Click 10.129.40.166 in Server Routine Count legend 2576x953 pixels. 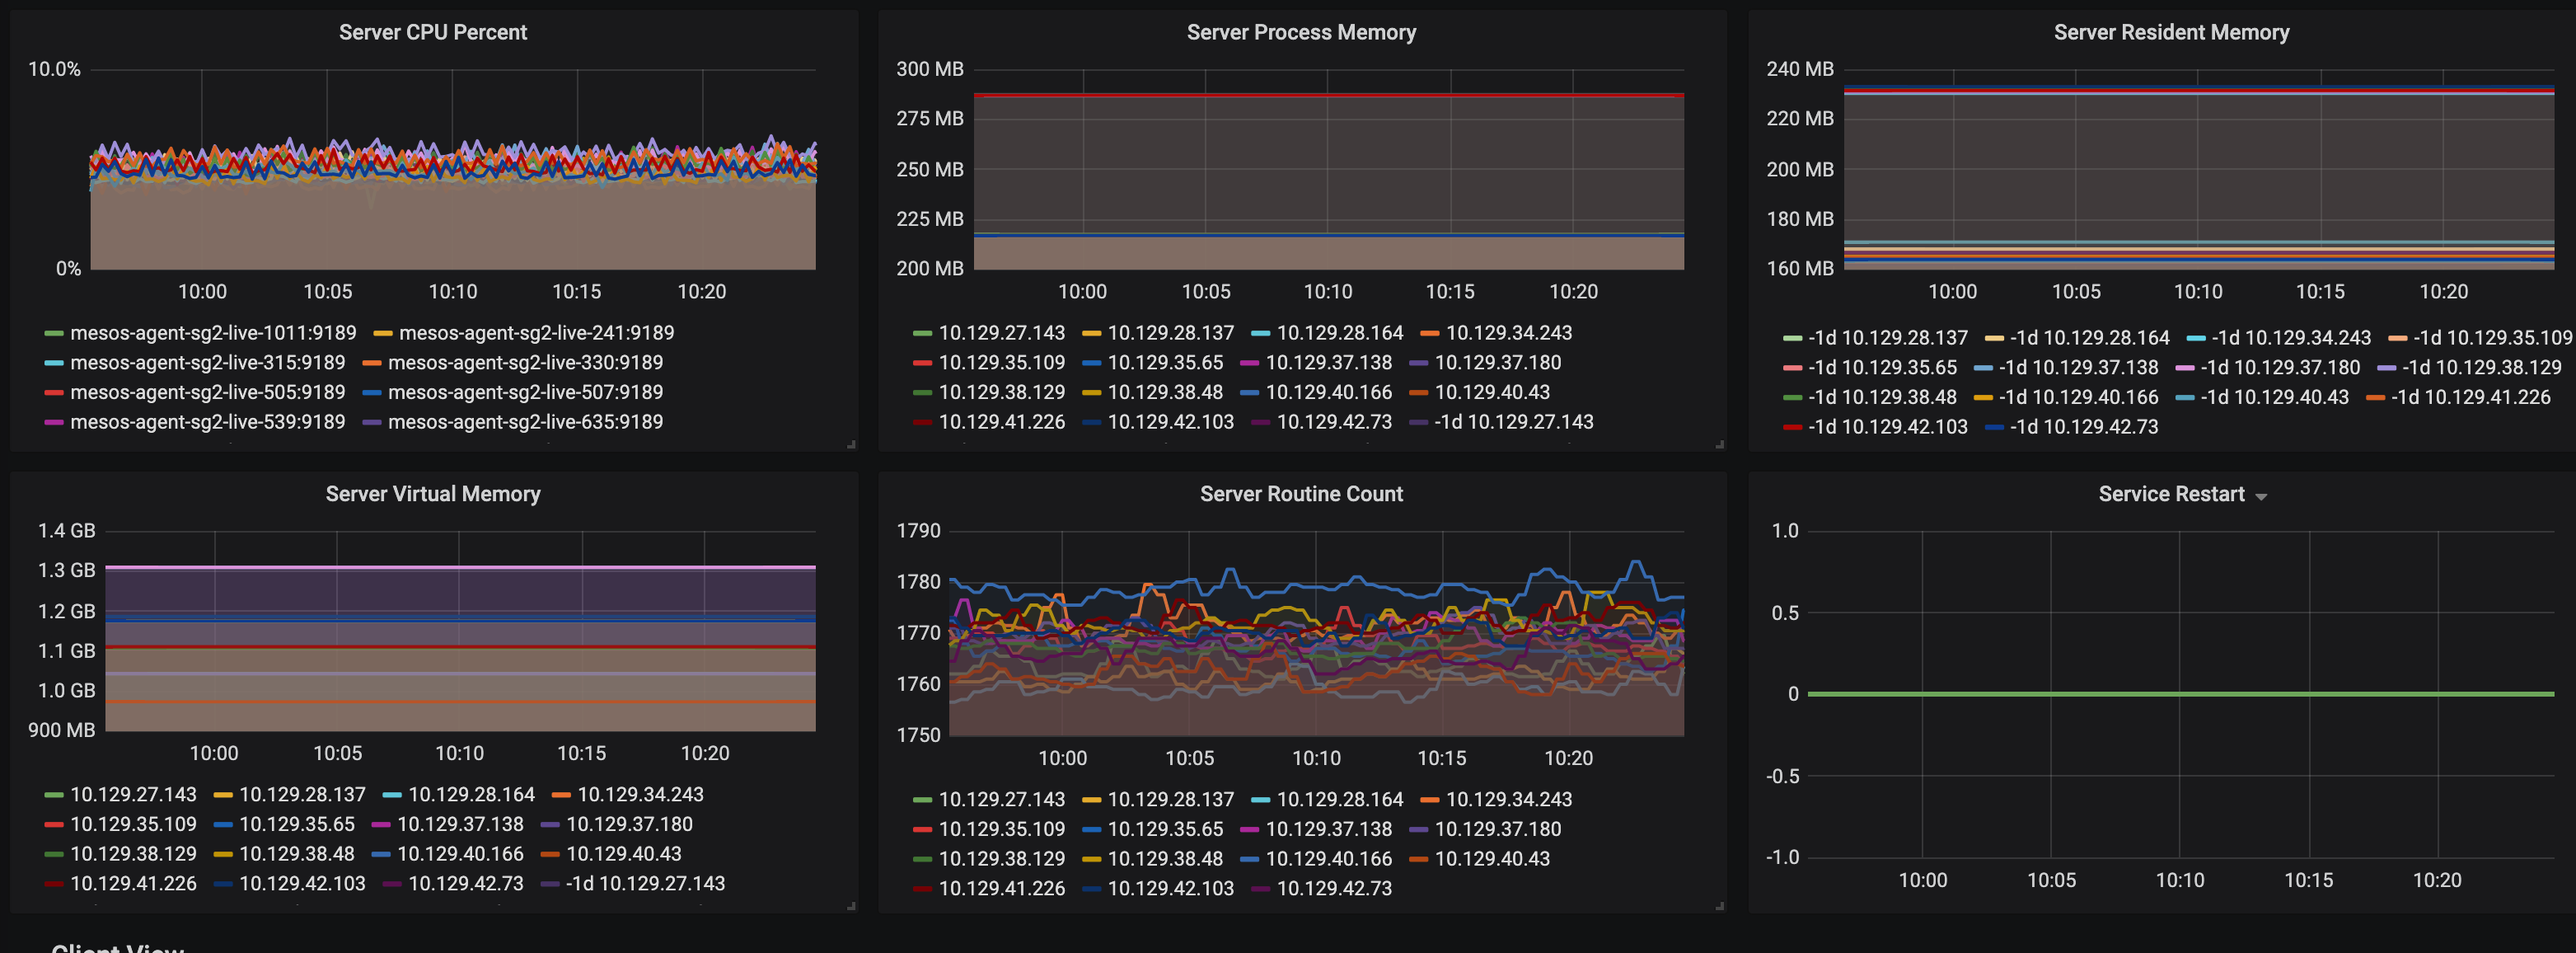coord(1329,859)
